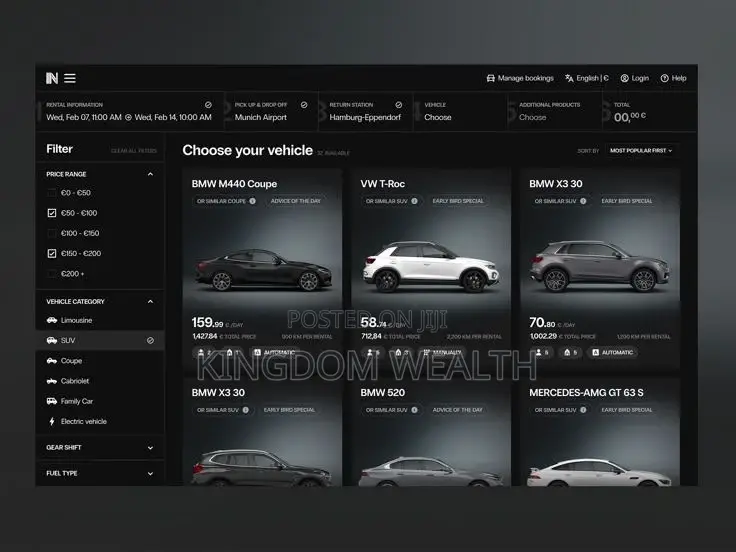Select the Electric vehicle category
This screenshot has height=552, width=736.
tap(100, 422)
